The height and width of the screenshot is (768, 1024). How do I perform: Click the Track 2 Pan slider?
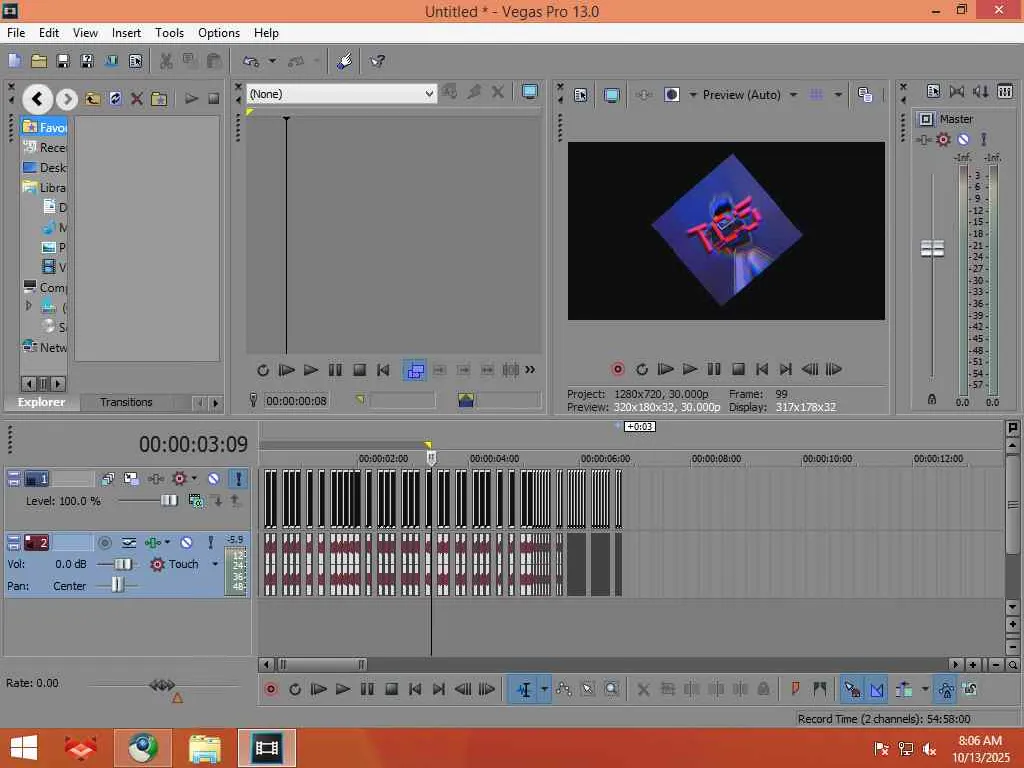[117, 586]
